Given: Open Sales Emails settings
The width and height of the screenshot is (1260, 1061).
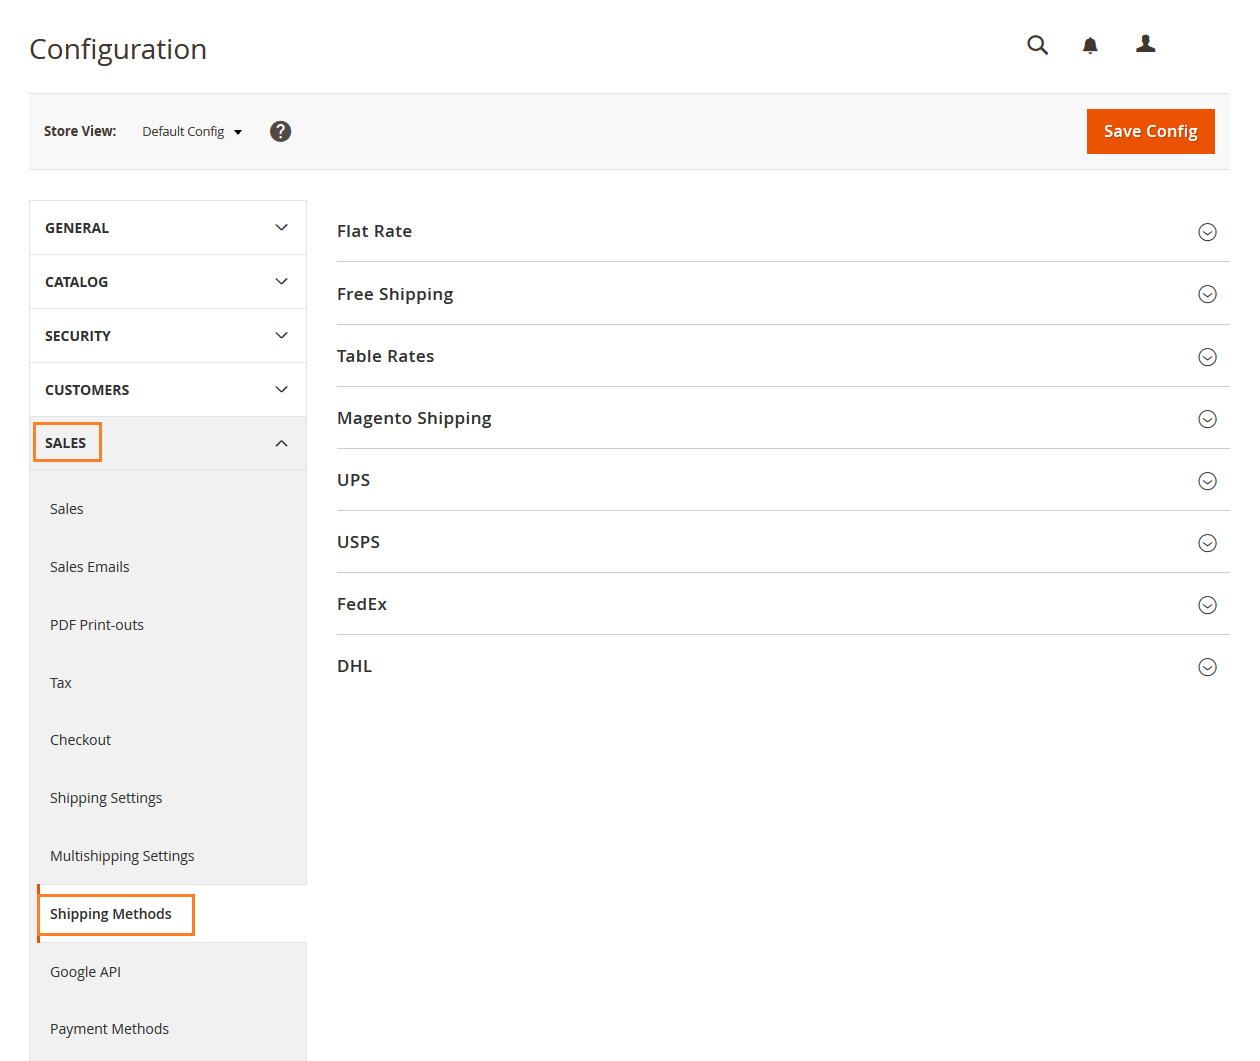Looking at the screenshot, I should (90, 567).
